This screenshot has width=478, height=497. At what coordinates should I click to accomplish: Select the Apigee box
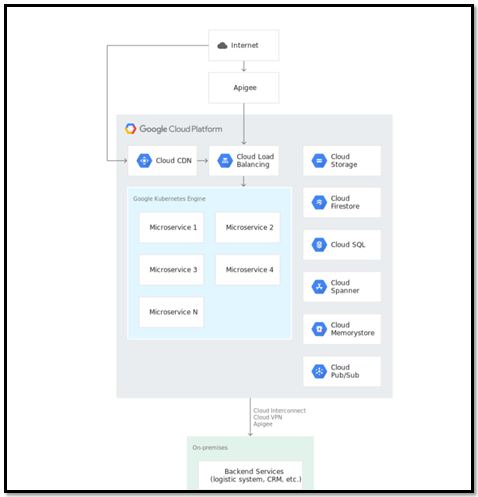point(244,88)
